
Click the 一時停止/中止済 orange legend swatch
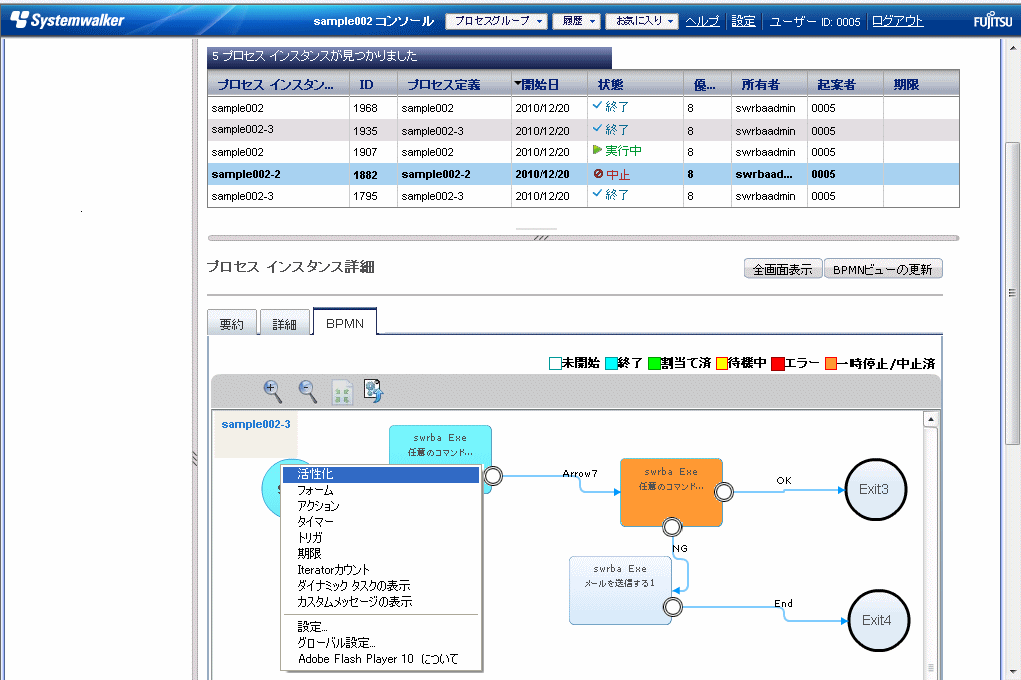831,363
